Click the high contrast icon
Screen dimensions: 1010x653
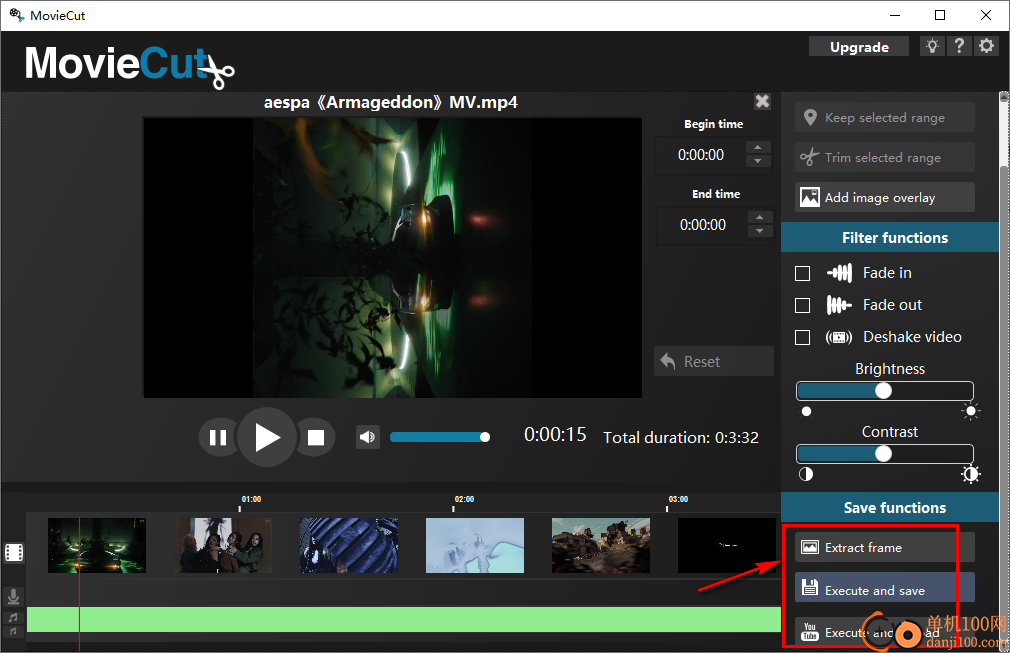[971, 475]
